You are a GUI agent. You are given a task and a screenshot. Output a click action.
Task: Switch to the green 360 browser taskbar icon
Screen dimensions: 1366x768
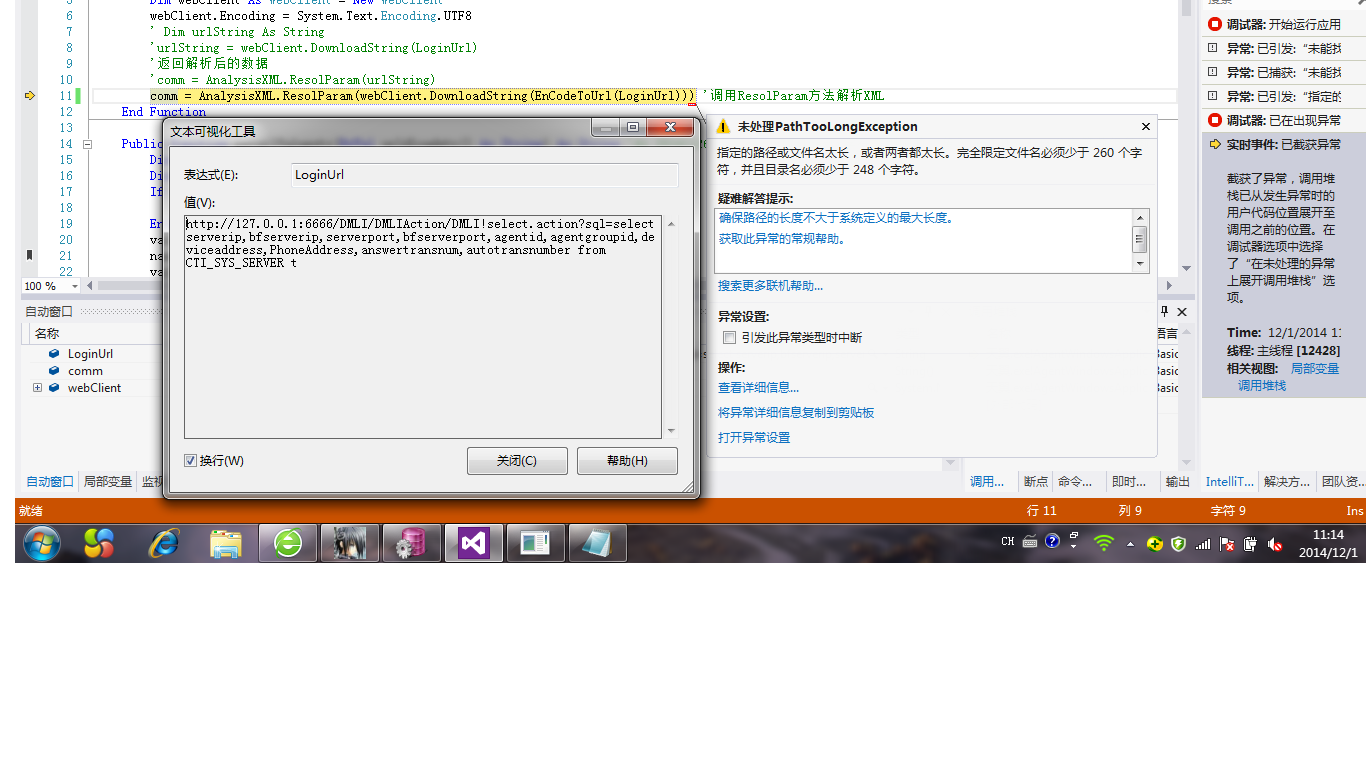pyautogui.click(x=288, y=543)
